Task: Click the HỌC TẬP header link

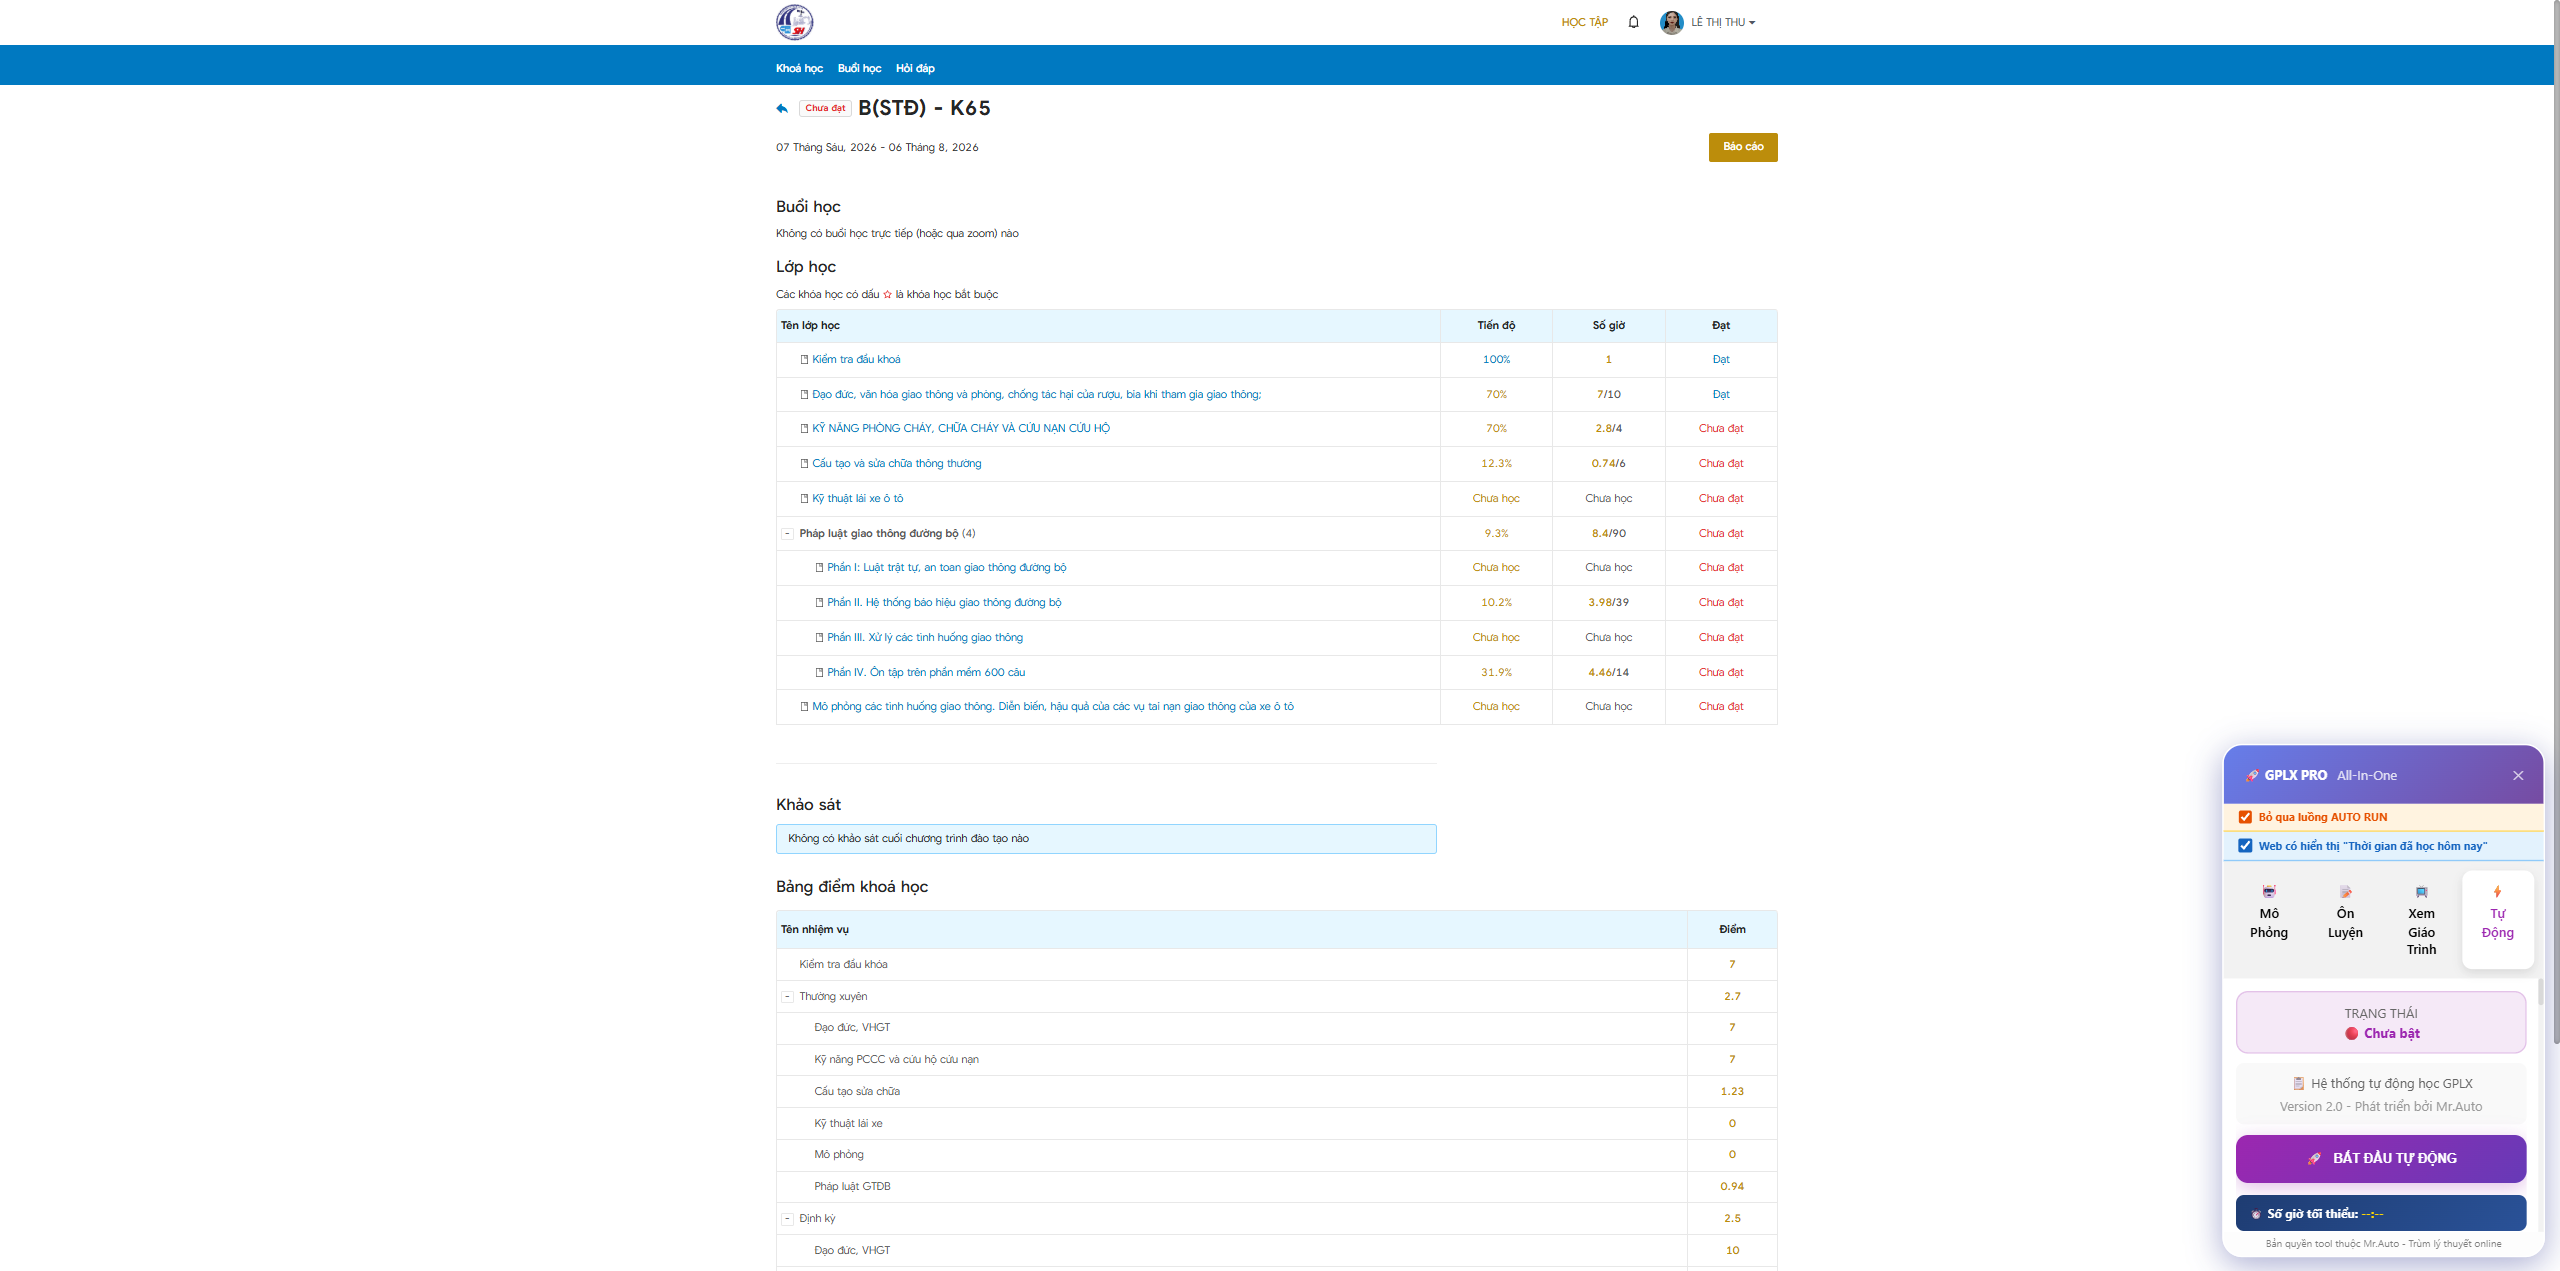Action: point(1584,22)
